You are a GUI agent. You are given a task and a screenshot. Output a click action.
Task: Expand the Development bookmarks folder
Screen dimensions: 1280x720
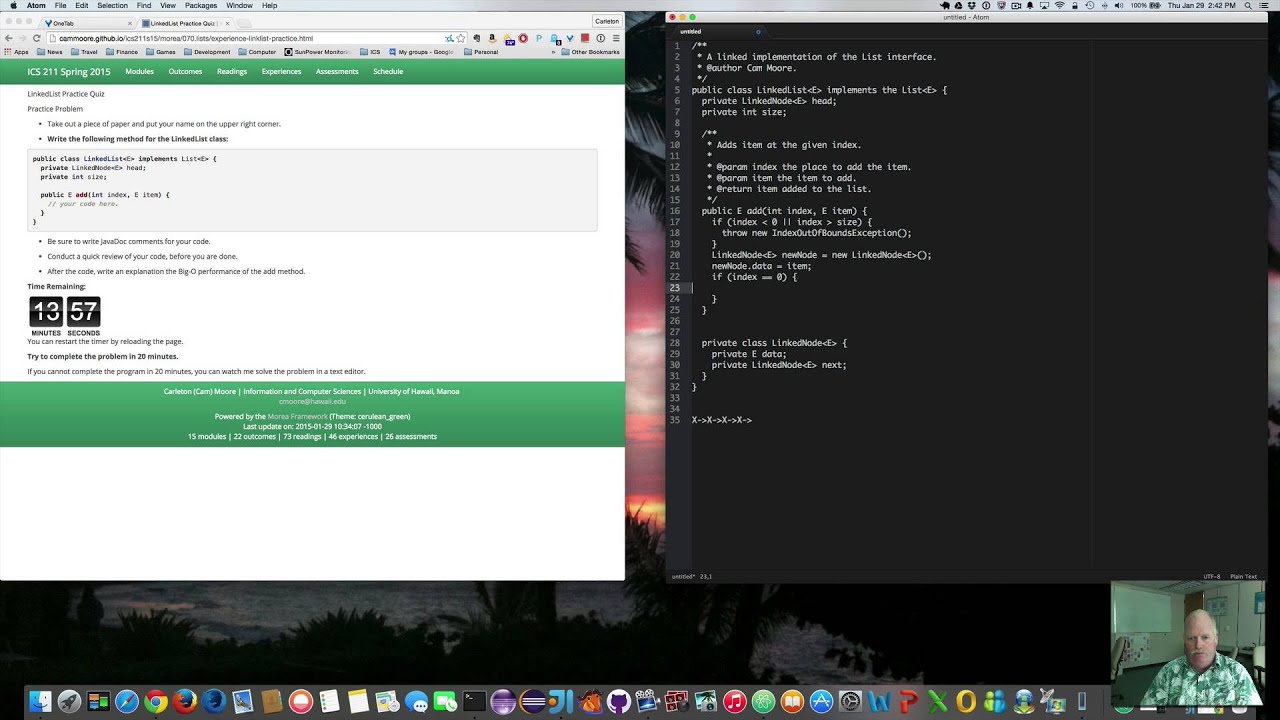point(206,52)
